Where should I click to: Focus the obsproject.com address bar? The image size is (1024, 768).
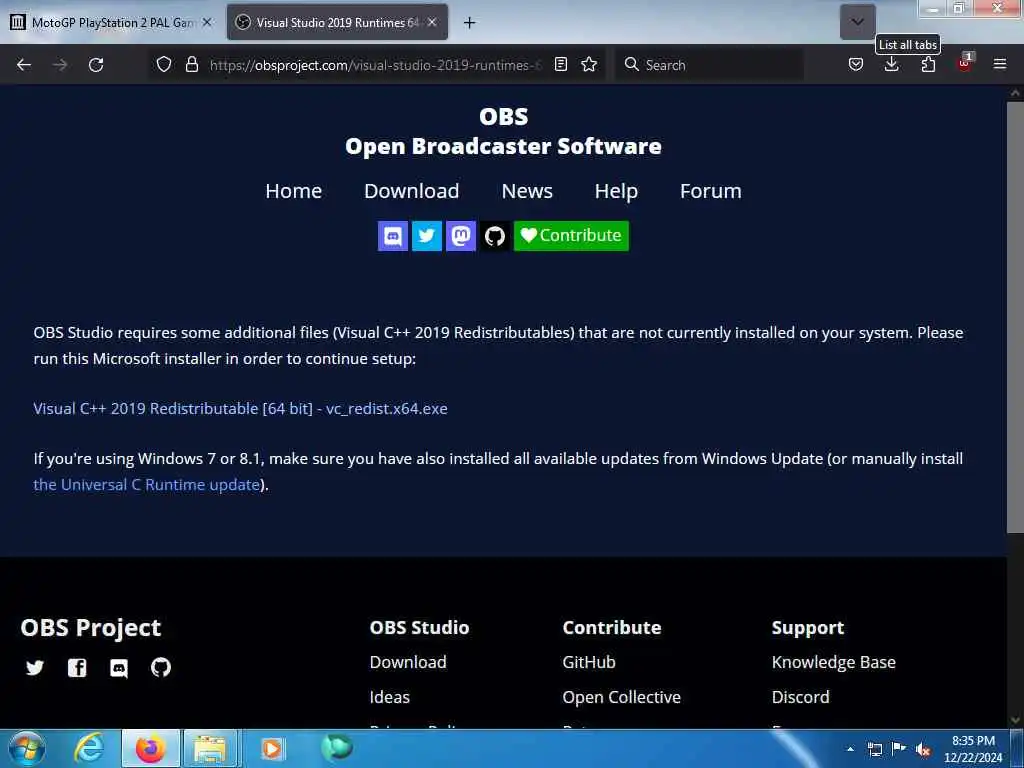[375, 65]
